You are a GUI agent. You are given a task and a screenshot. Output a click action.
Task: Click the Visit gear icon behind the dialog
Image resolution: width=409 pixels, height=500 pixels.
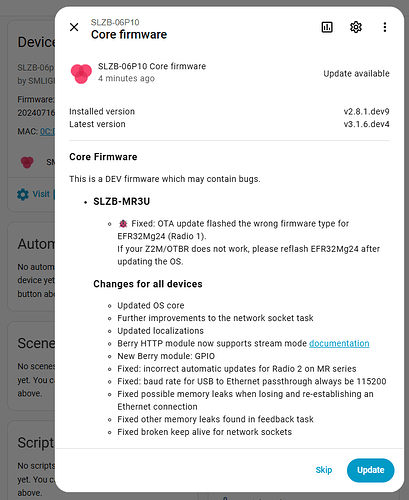coord(23,194)
